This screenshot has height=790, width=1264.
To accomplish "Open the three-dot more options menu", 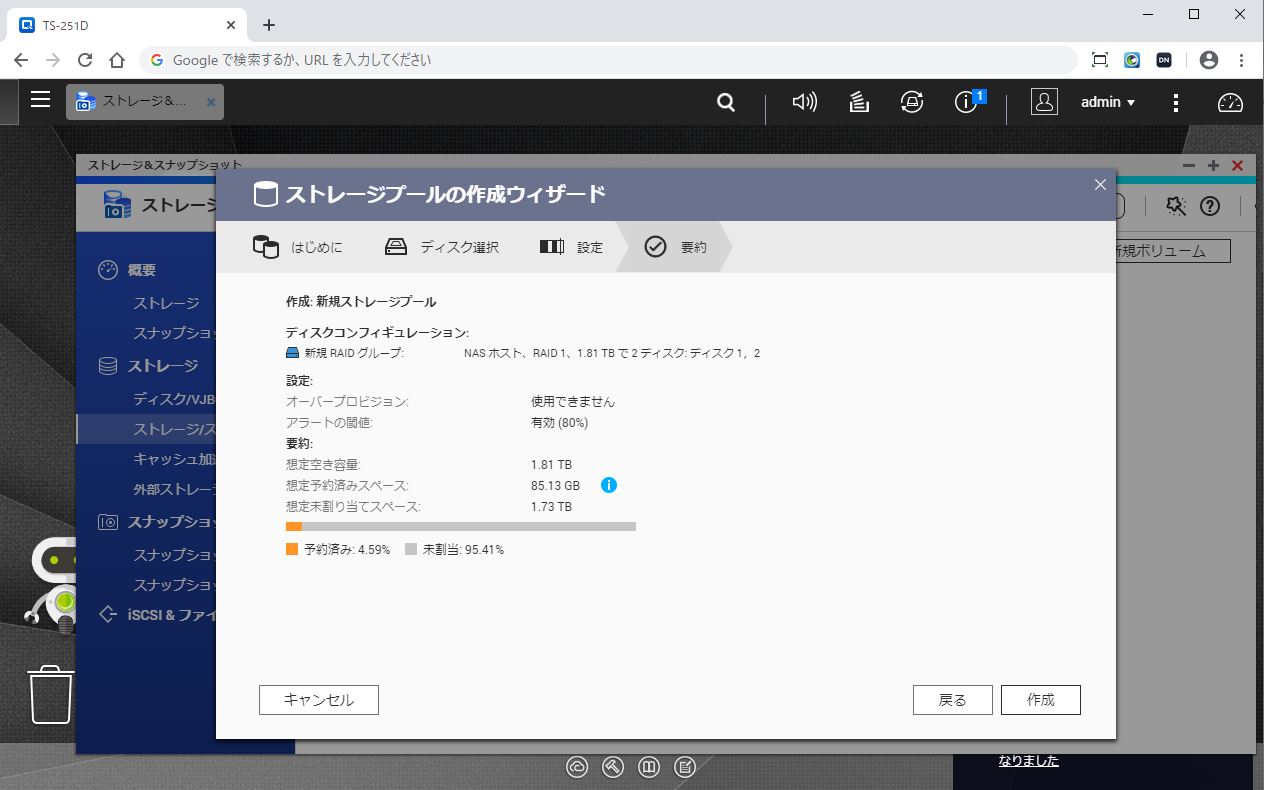I will [1176, 102].
